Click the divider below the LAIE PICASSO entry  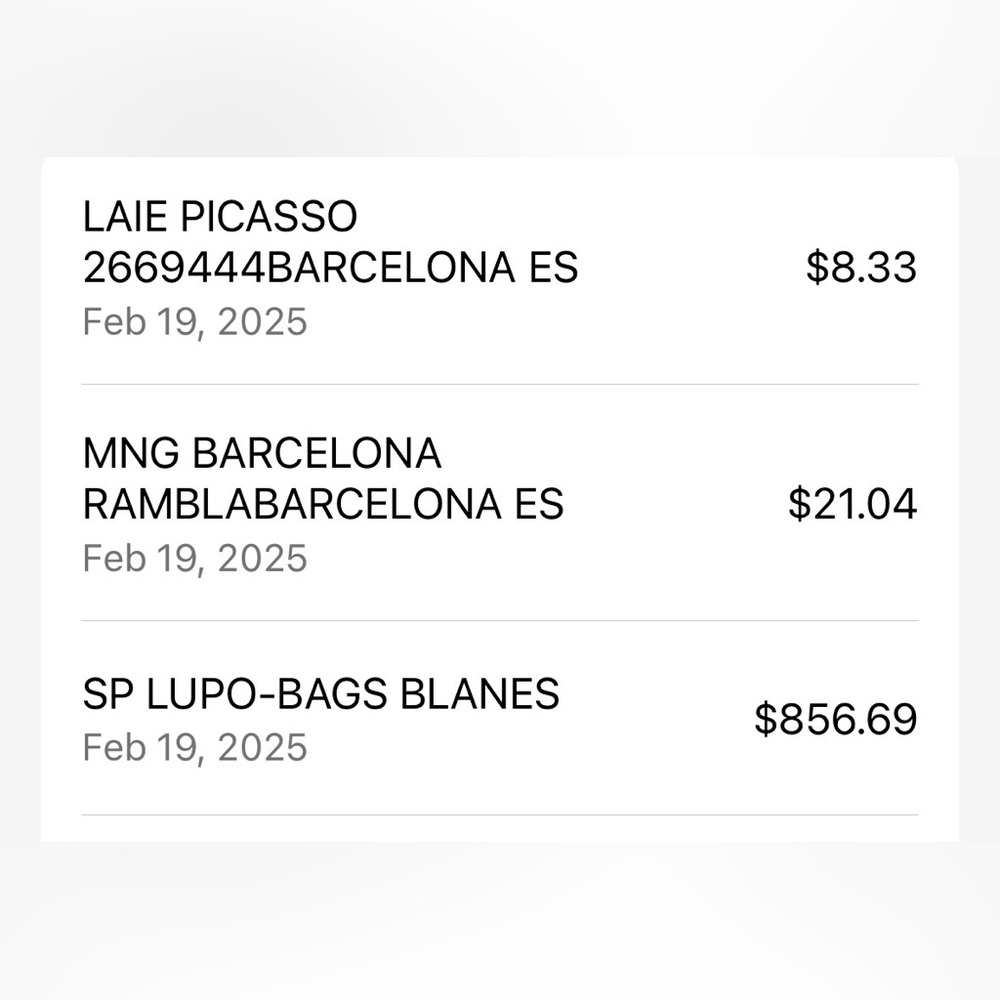(x=500, y=385)
